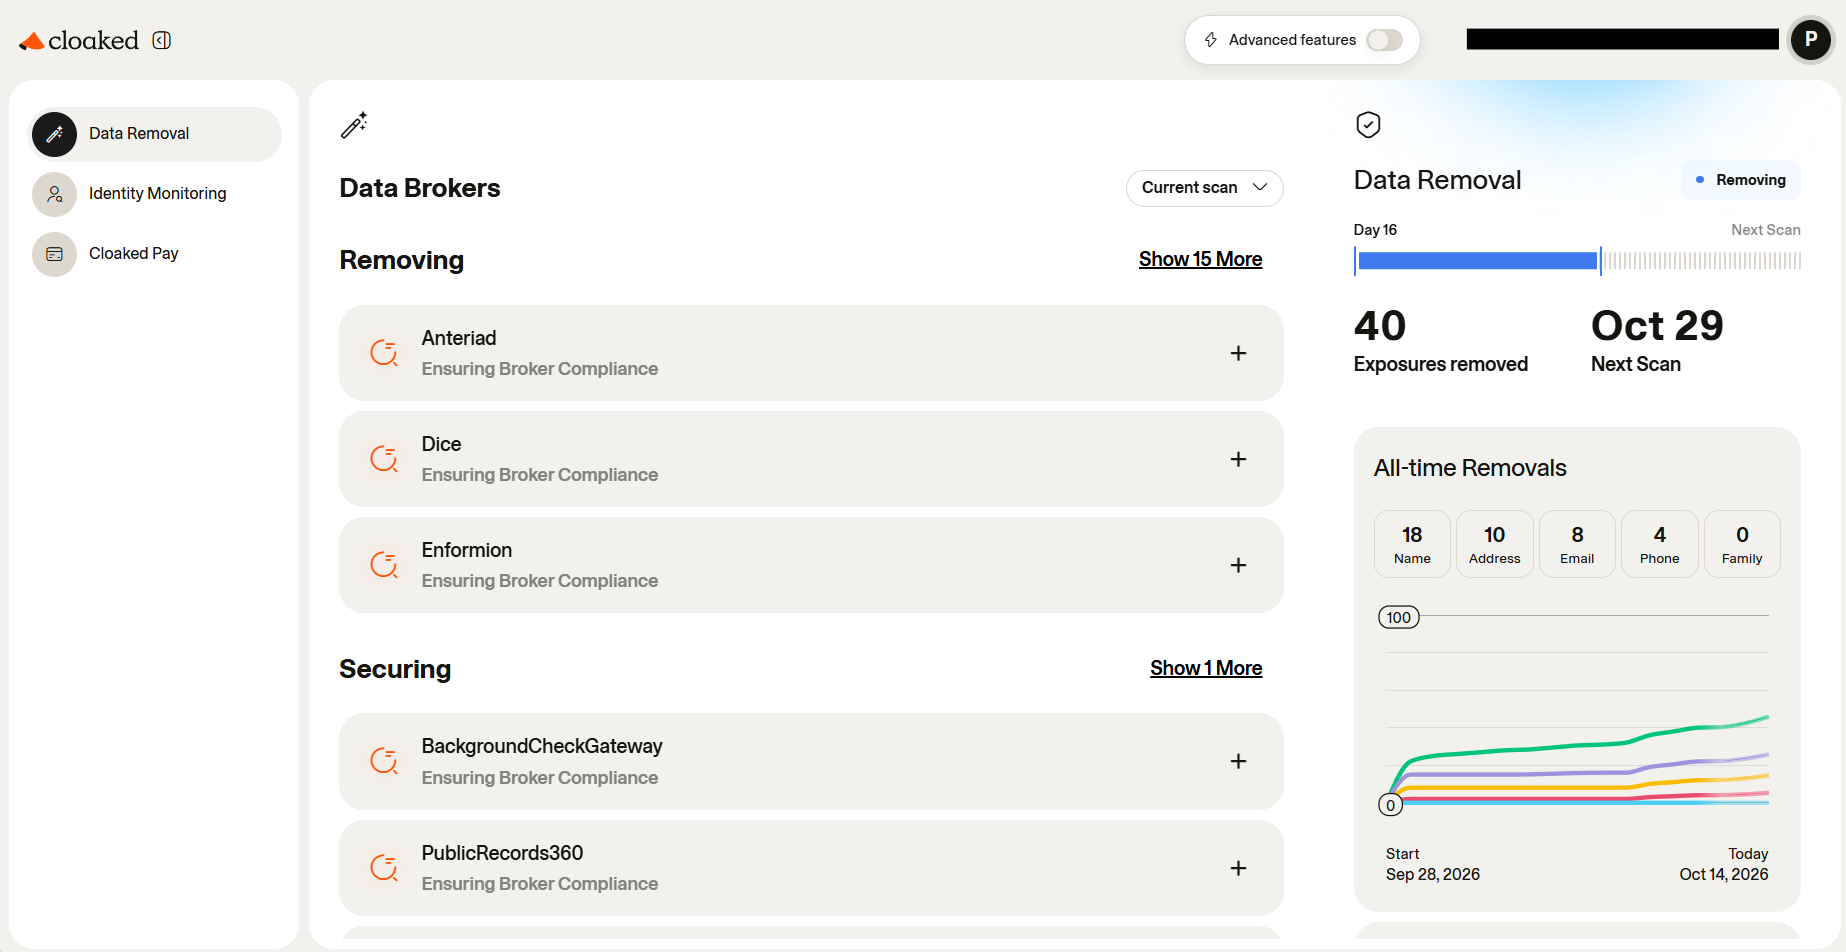Screen dimensions: 1846x952
Task: Expand the Anteriad broker row
Action: (1238, 353)
